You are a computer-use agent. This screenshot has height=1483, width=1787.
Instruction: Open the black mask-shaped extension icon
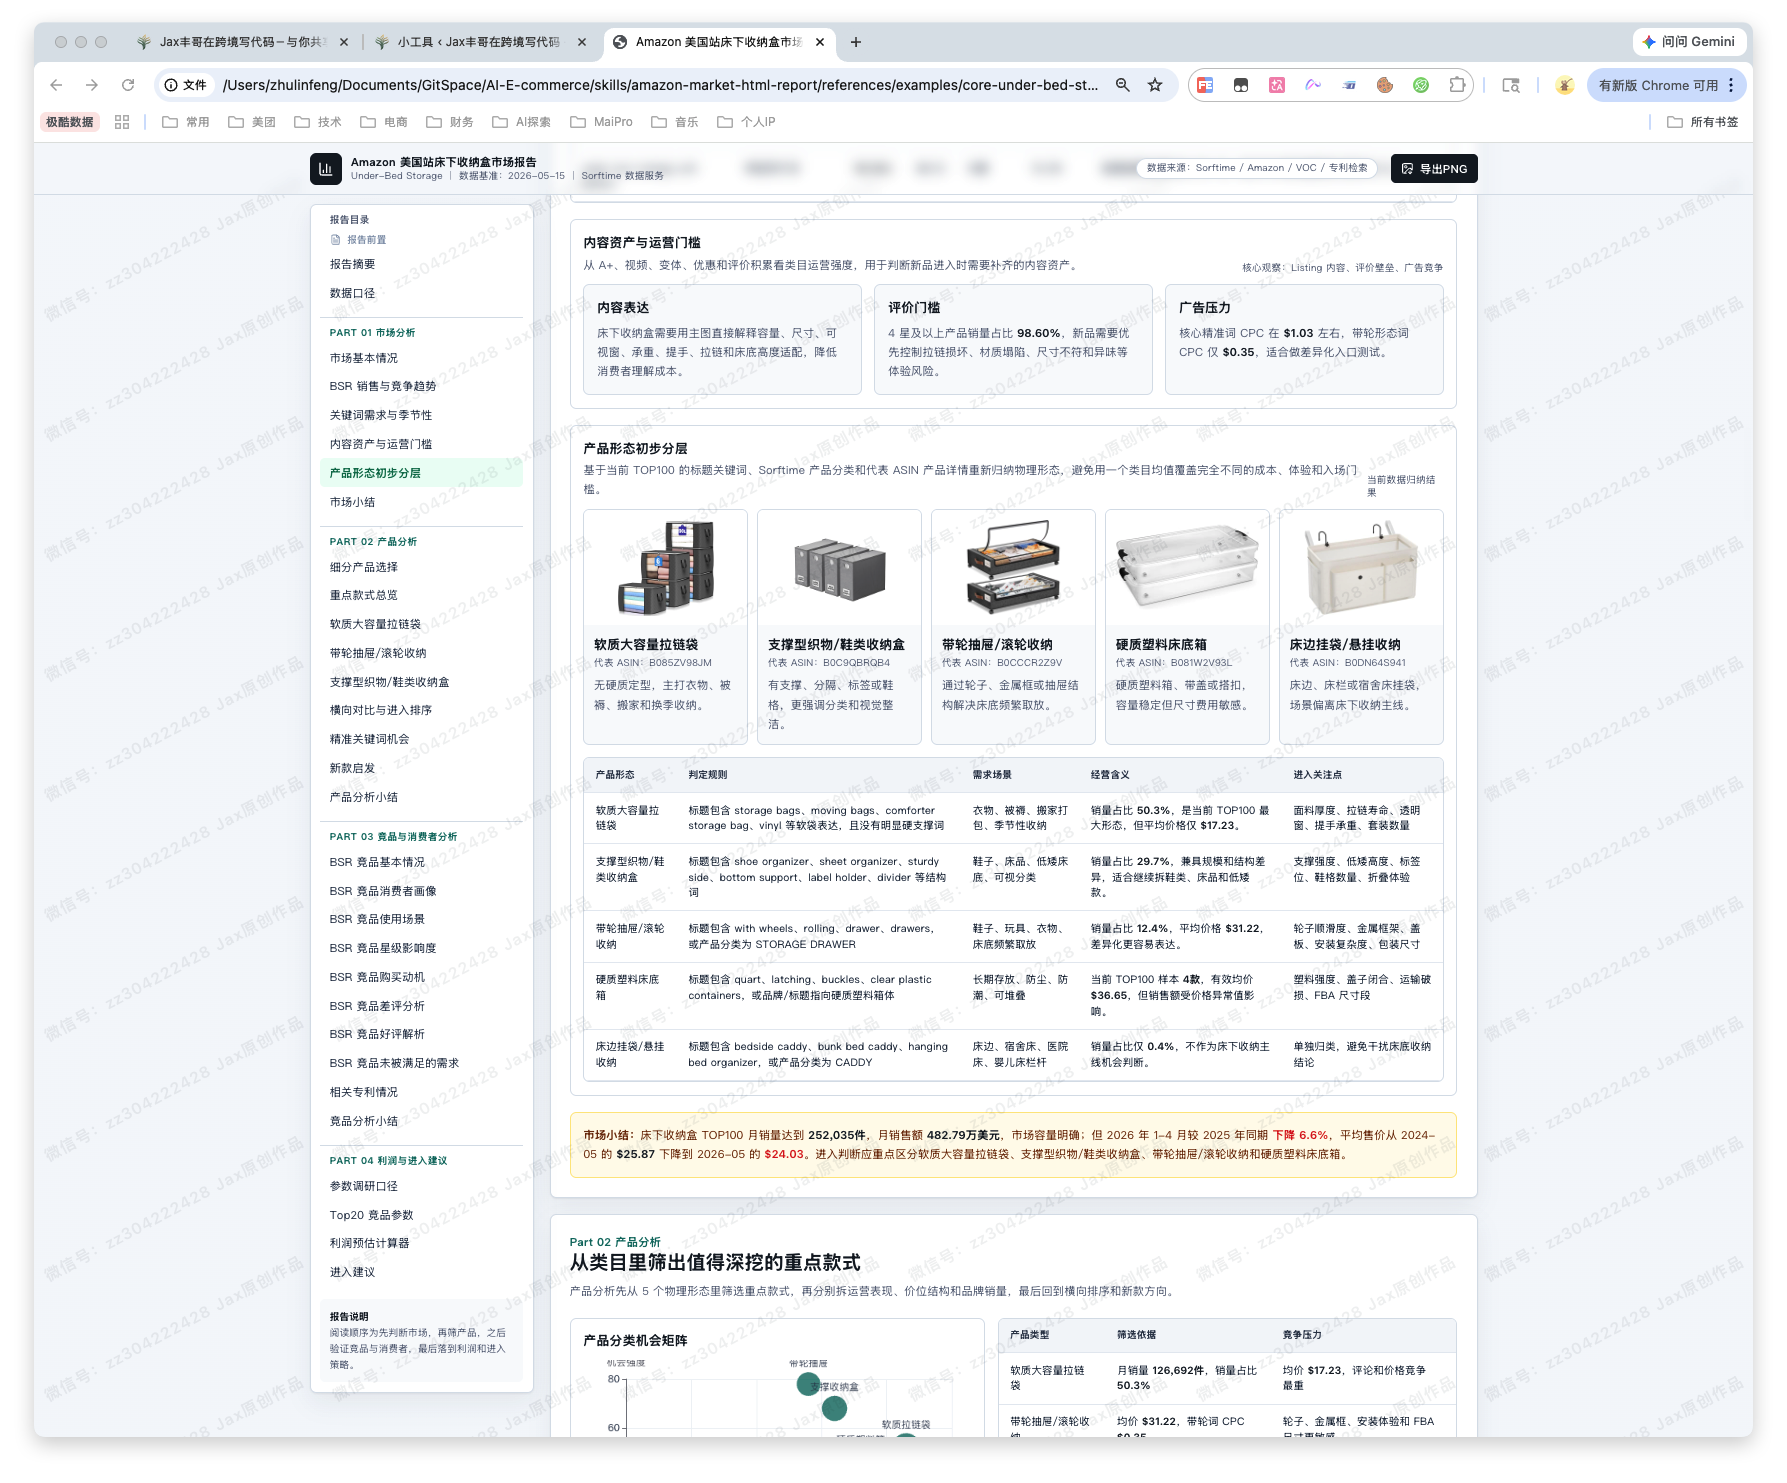1241,85
